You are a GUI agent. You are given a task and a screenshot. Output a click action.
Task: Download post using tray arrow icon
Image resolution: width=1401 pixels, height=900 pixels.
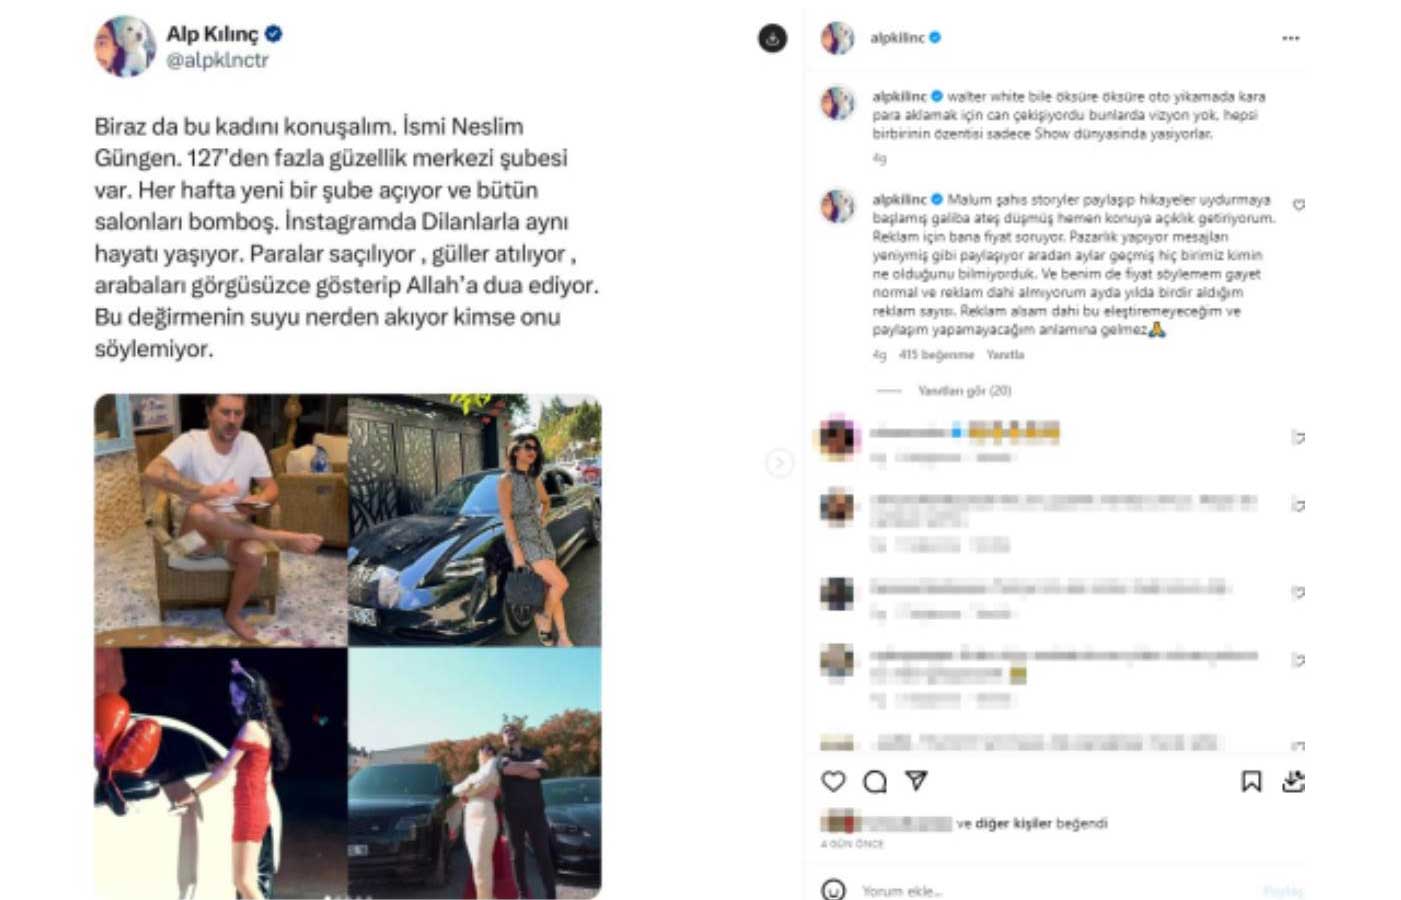coord(1293,781)
